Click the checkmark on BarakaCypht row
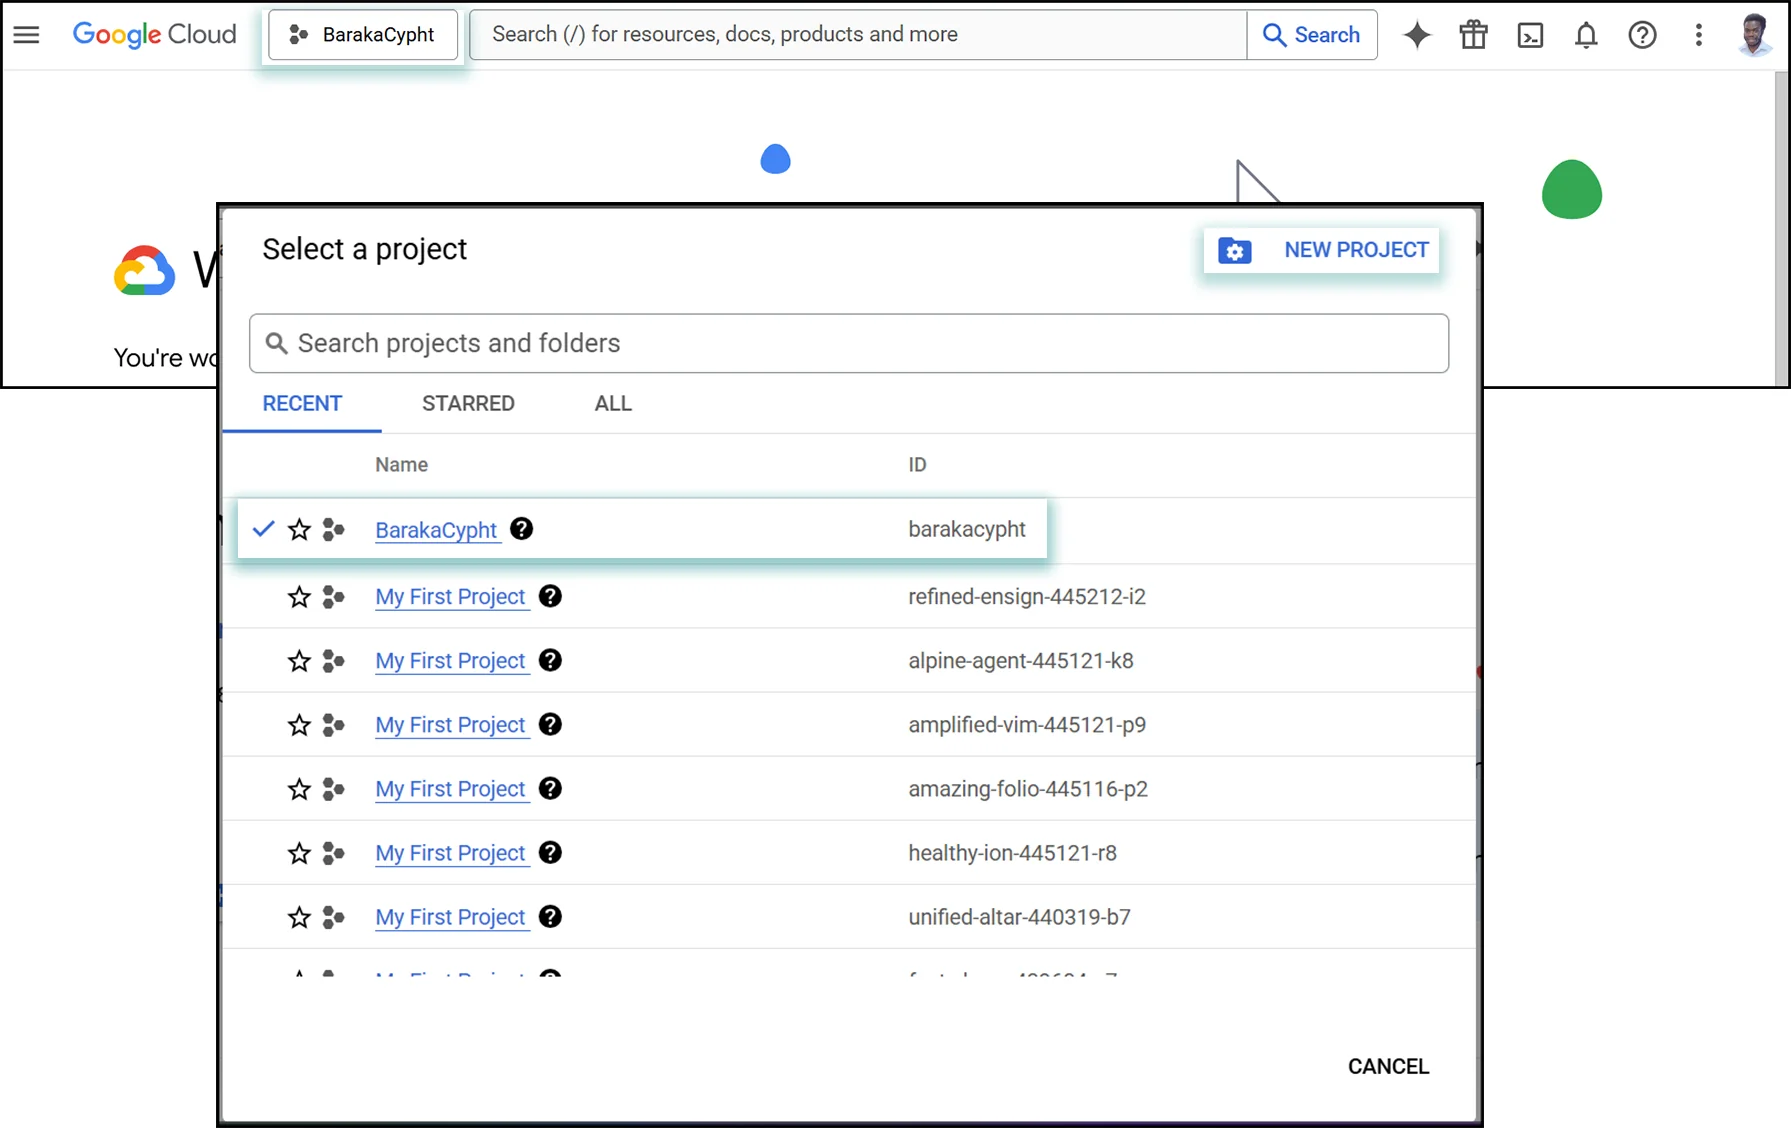 pos(263,529)
